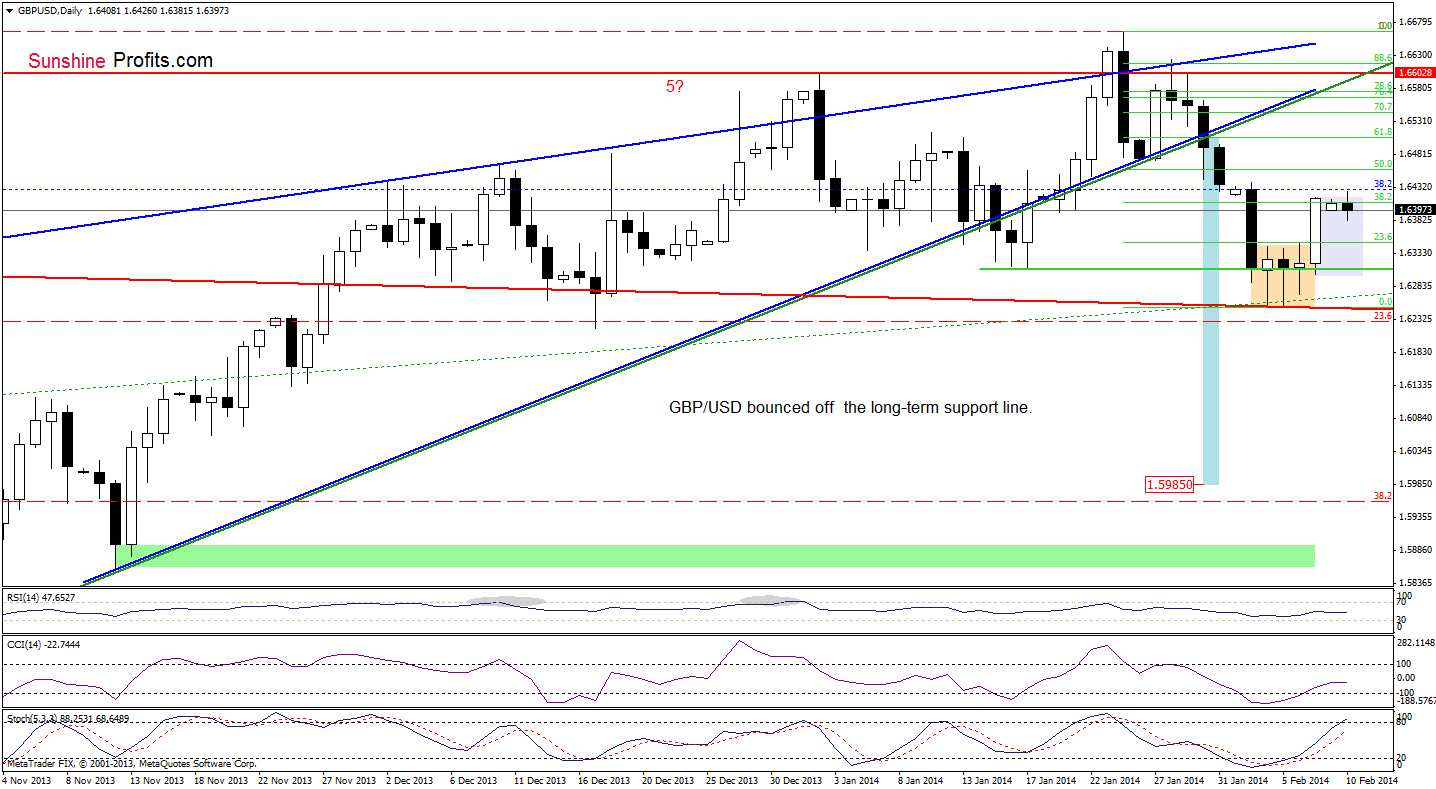Select the orange consolidation rectangle
The width and height of the screenshot is (1436, 789).
tap(1282, 275)
